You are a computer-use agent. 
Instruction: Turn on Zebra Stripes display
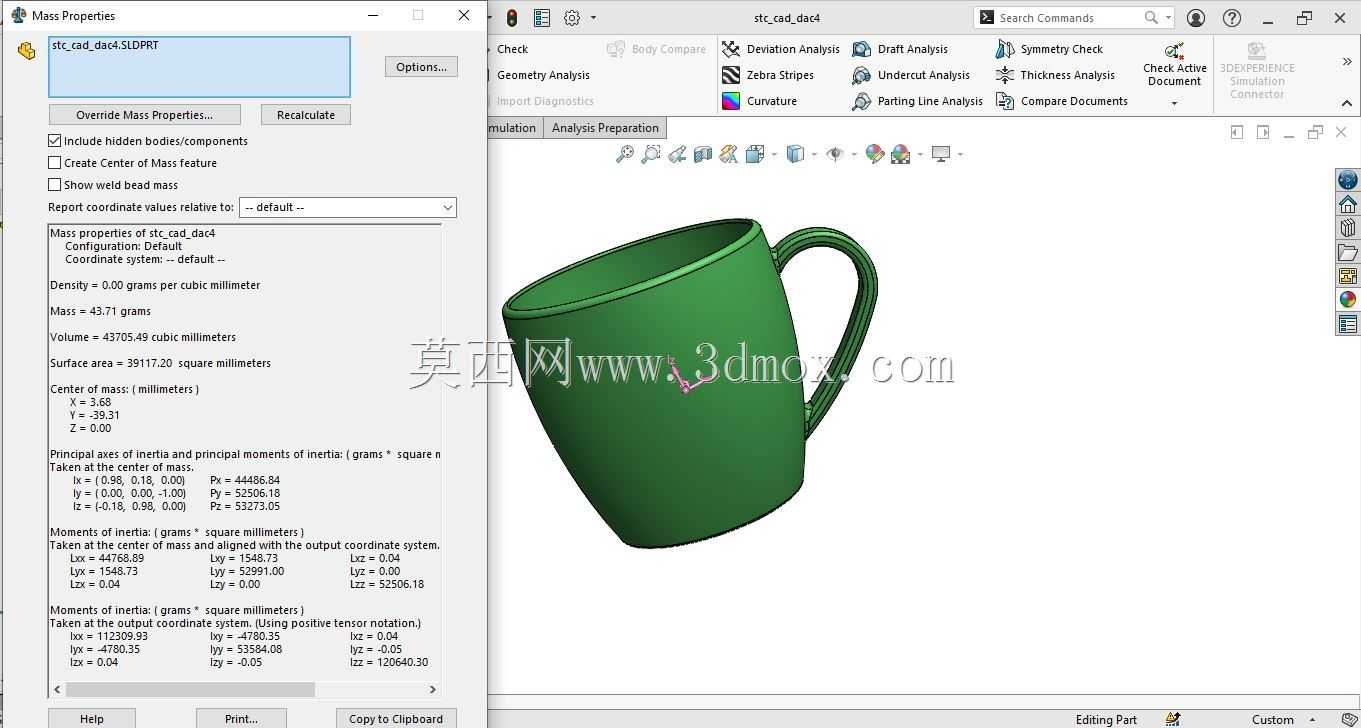click(x=768, y=75)
